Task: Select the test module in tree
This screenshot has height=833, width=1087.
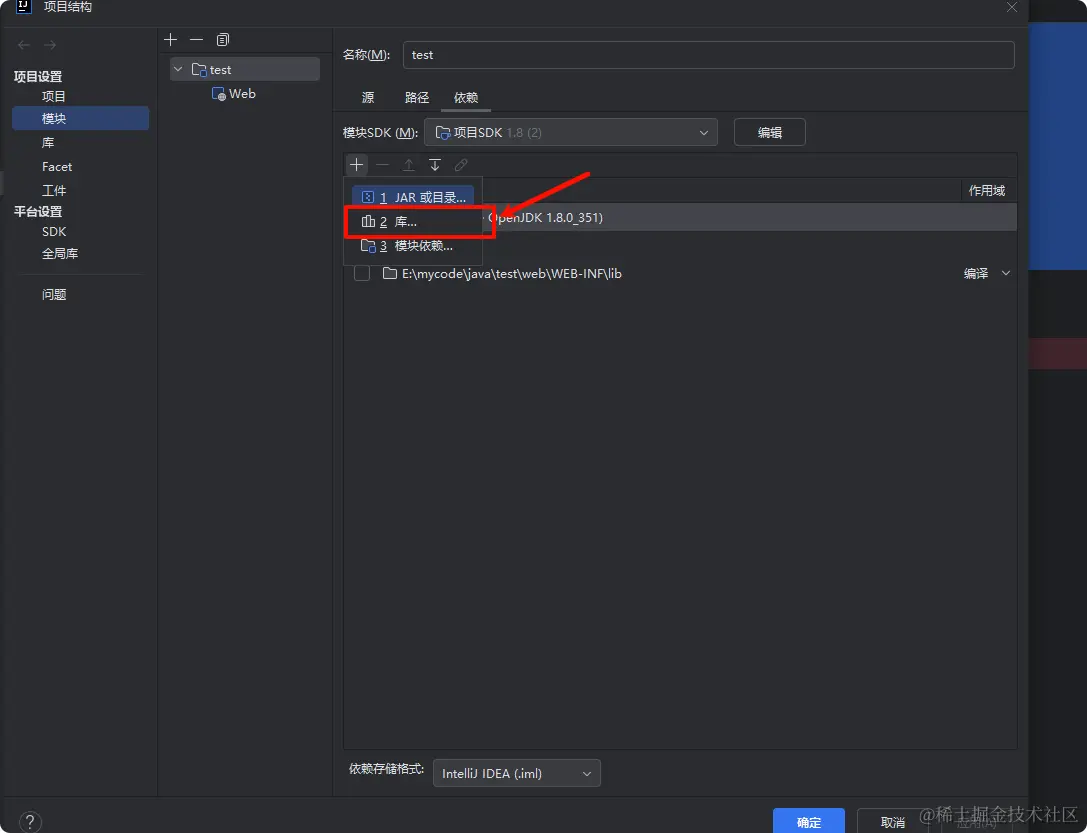Action: (x=245, y=69)
